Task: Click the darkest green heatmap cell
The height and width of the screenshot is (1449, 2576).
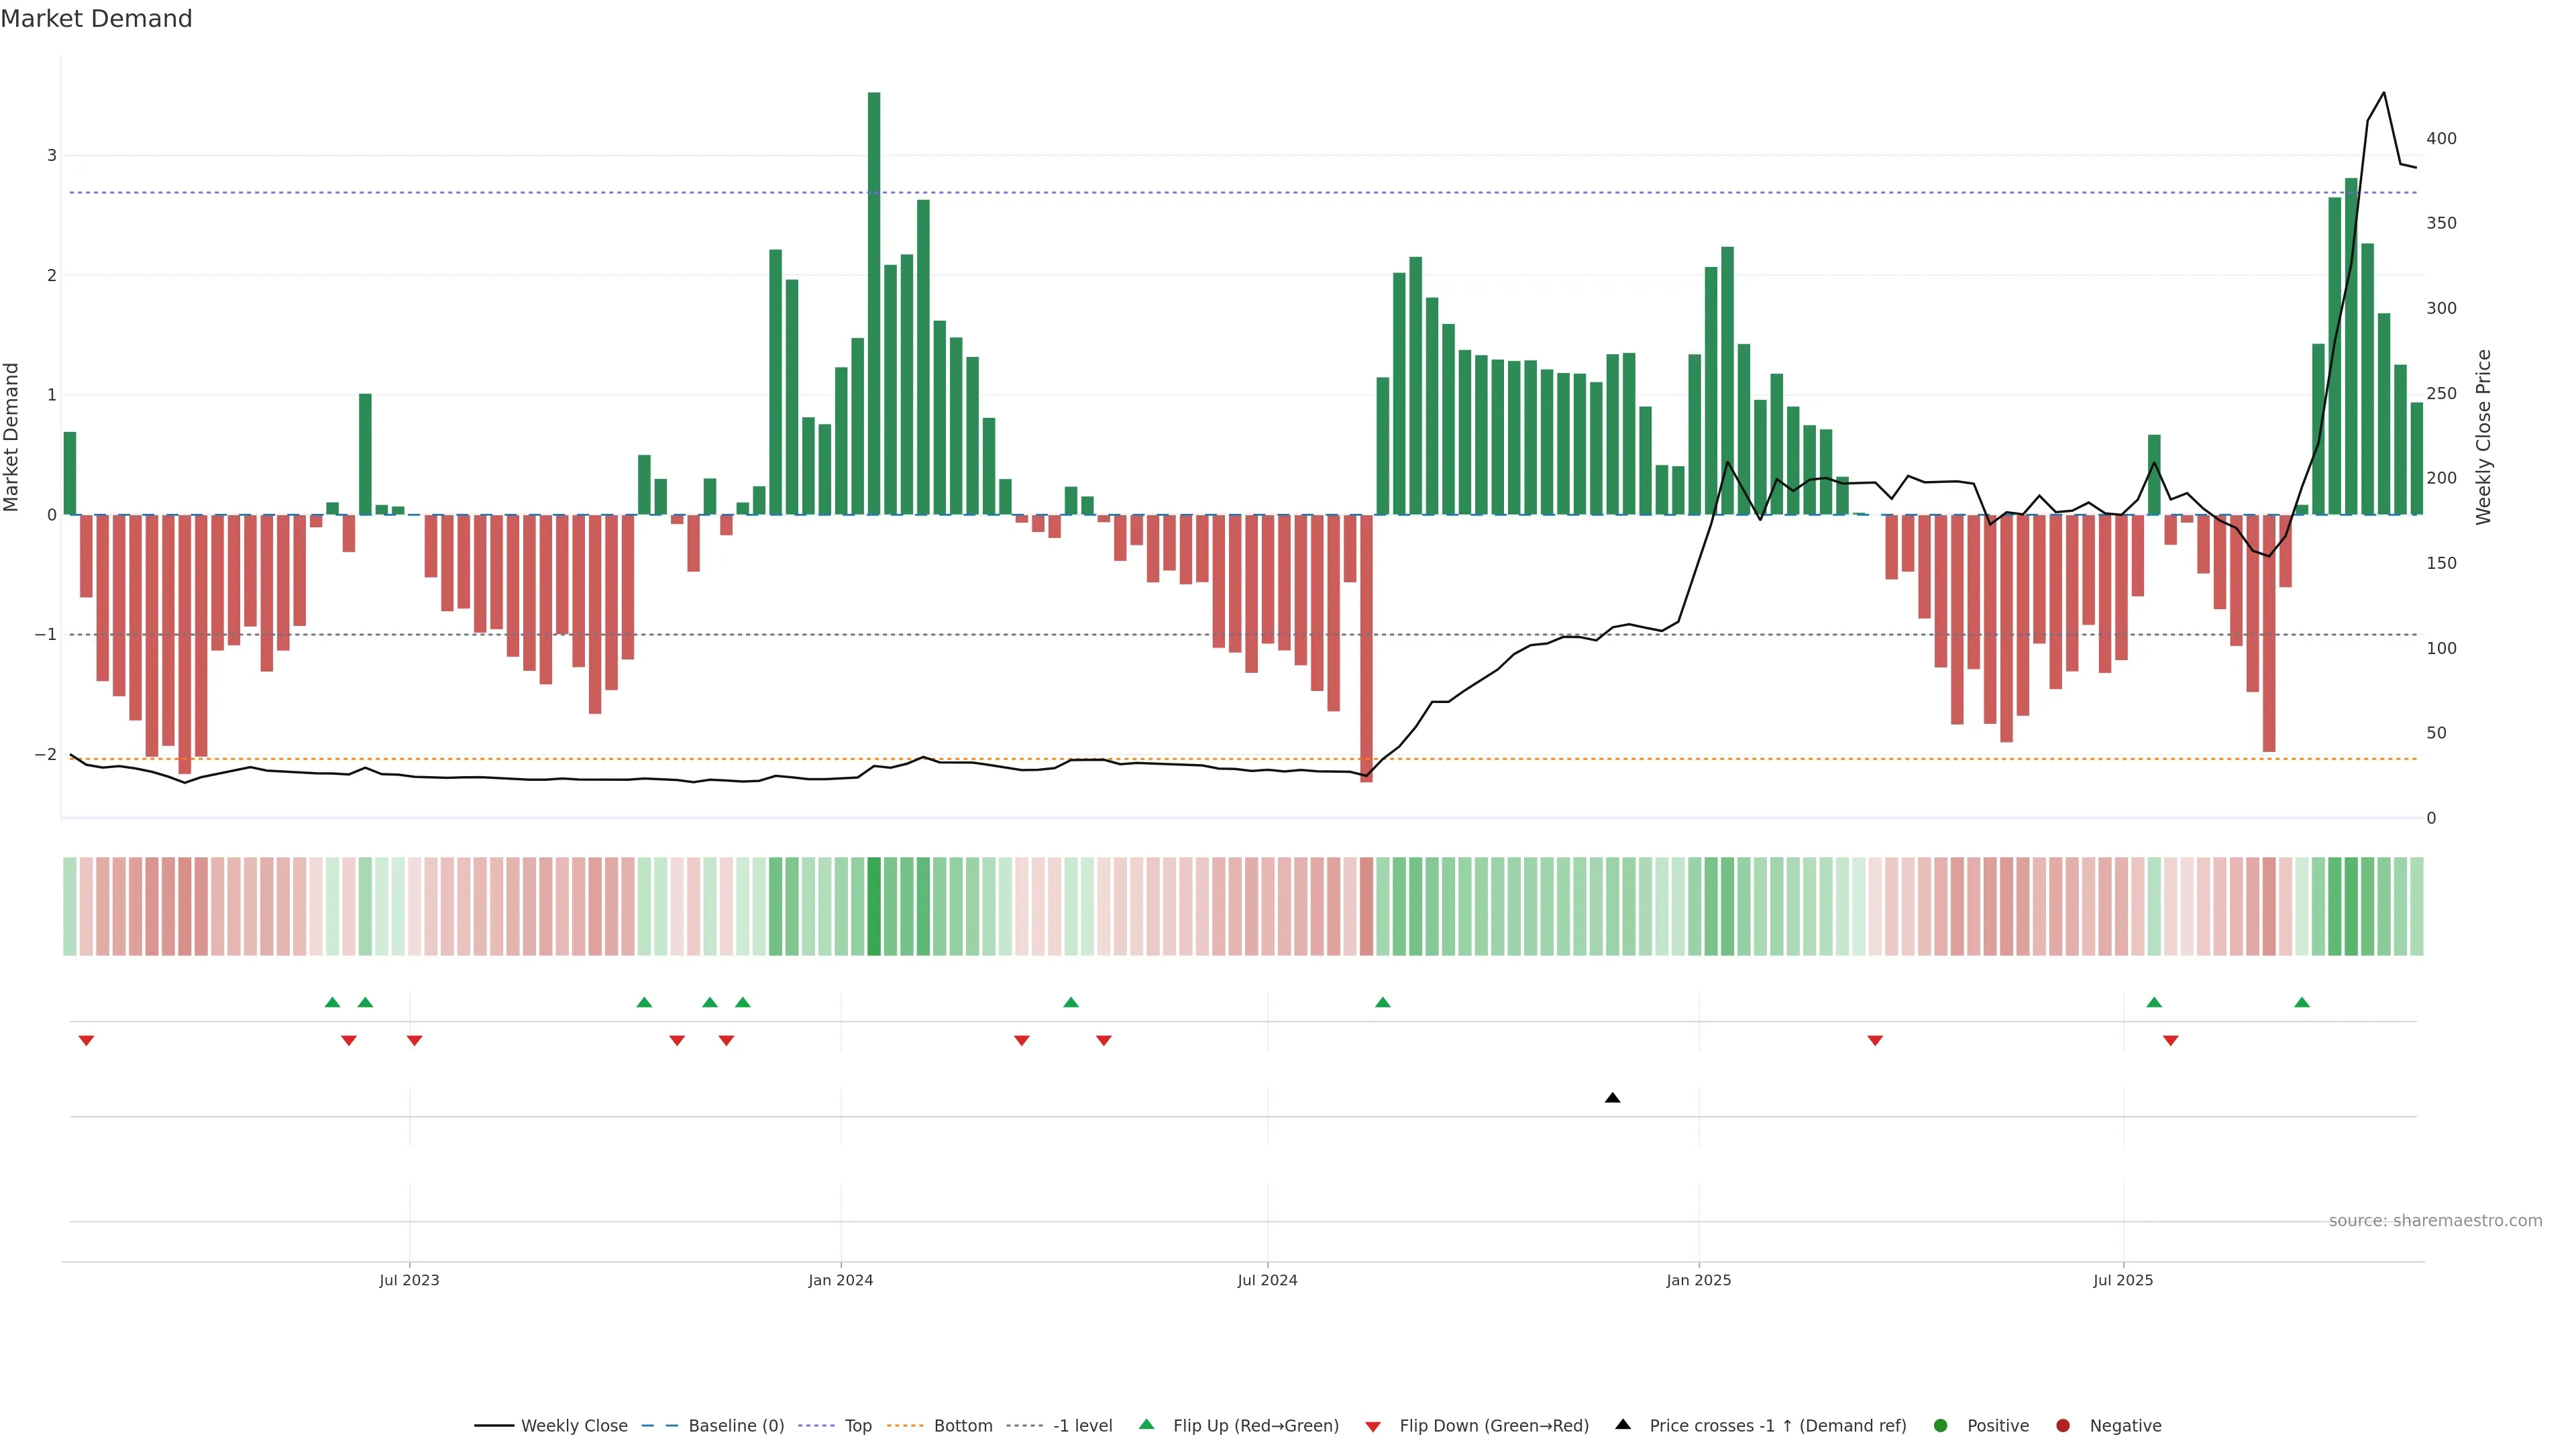Action: [874, 906]
